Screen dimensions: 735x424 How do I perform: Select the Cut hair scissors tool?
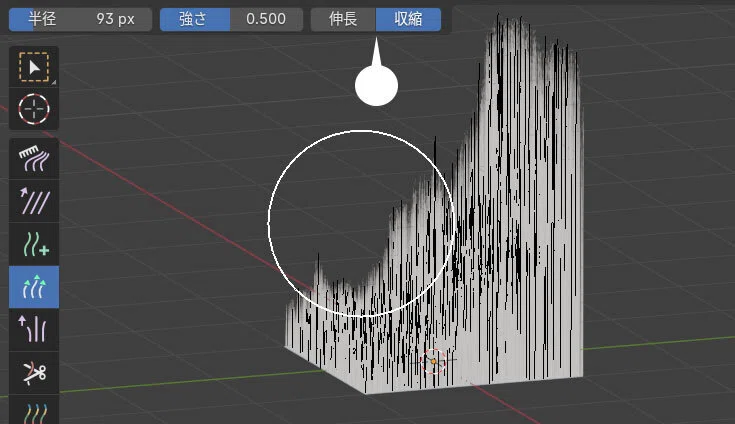(34, 373)
